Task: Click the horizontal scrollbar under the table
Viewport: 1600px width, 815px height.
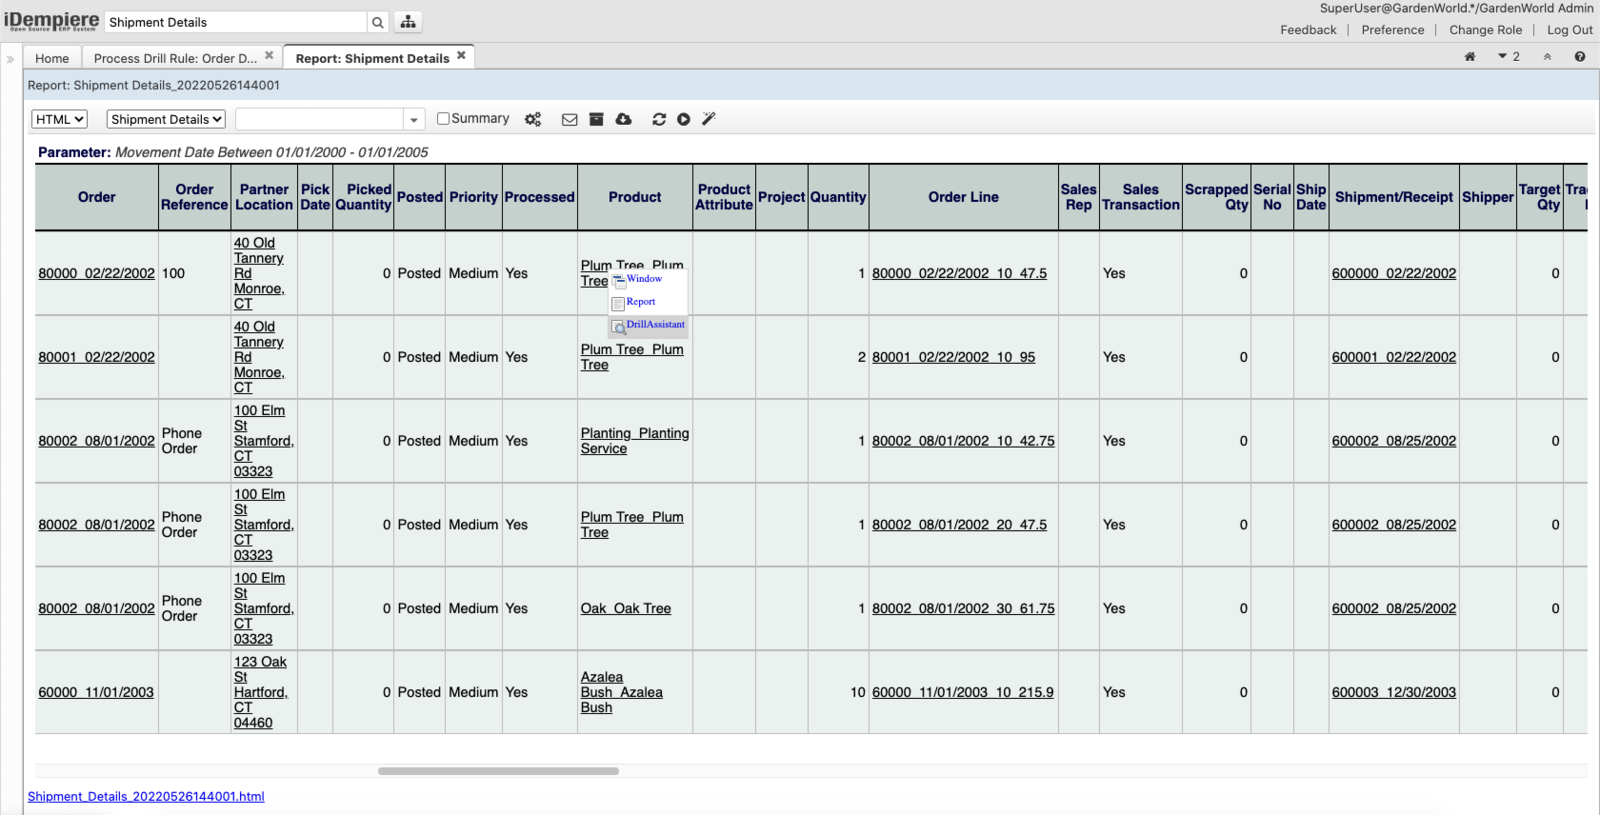Action: [x=498, y=771]
